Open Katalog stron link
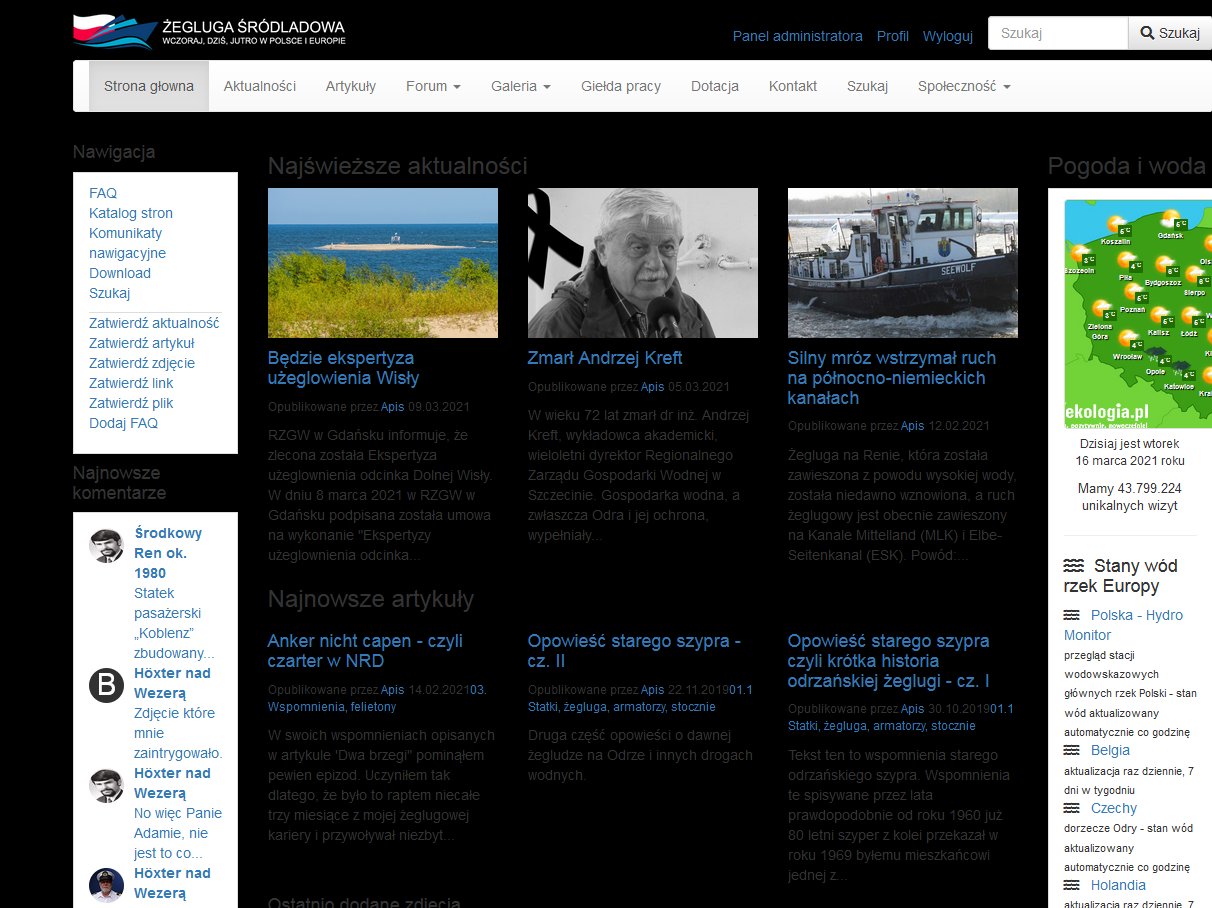The image size is (1212, 908). [x=131, y=213]
